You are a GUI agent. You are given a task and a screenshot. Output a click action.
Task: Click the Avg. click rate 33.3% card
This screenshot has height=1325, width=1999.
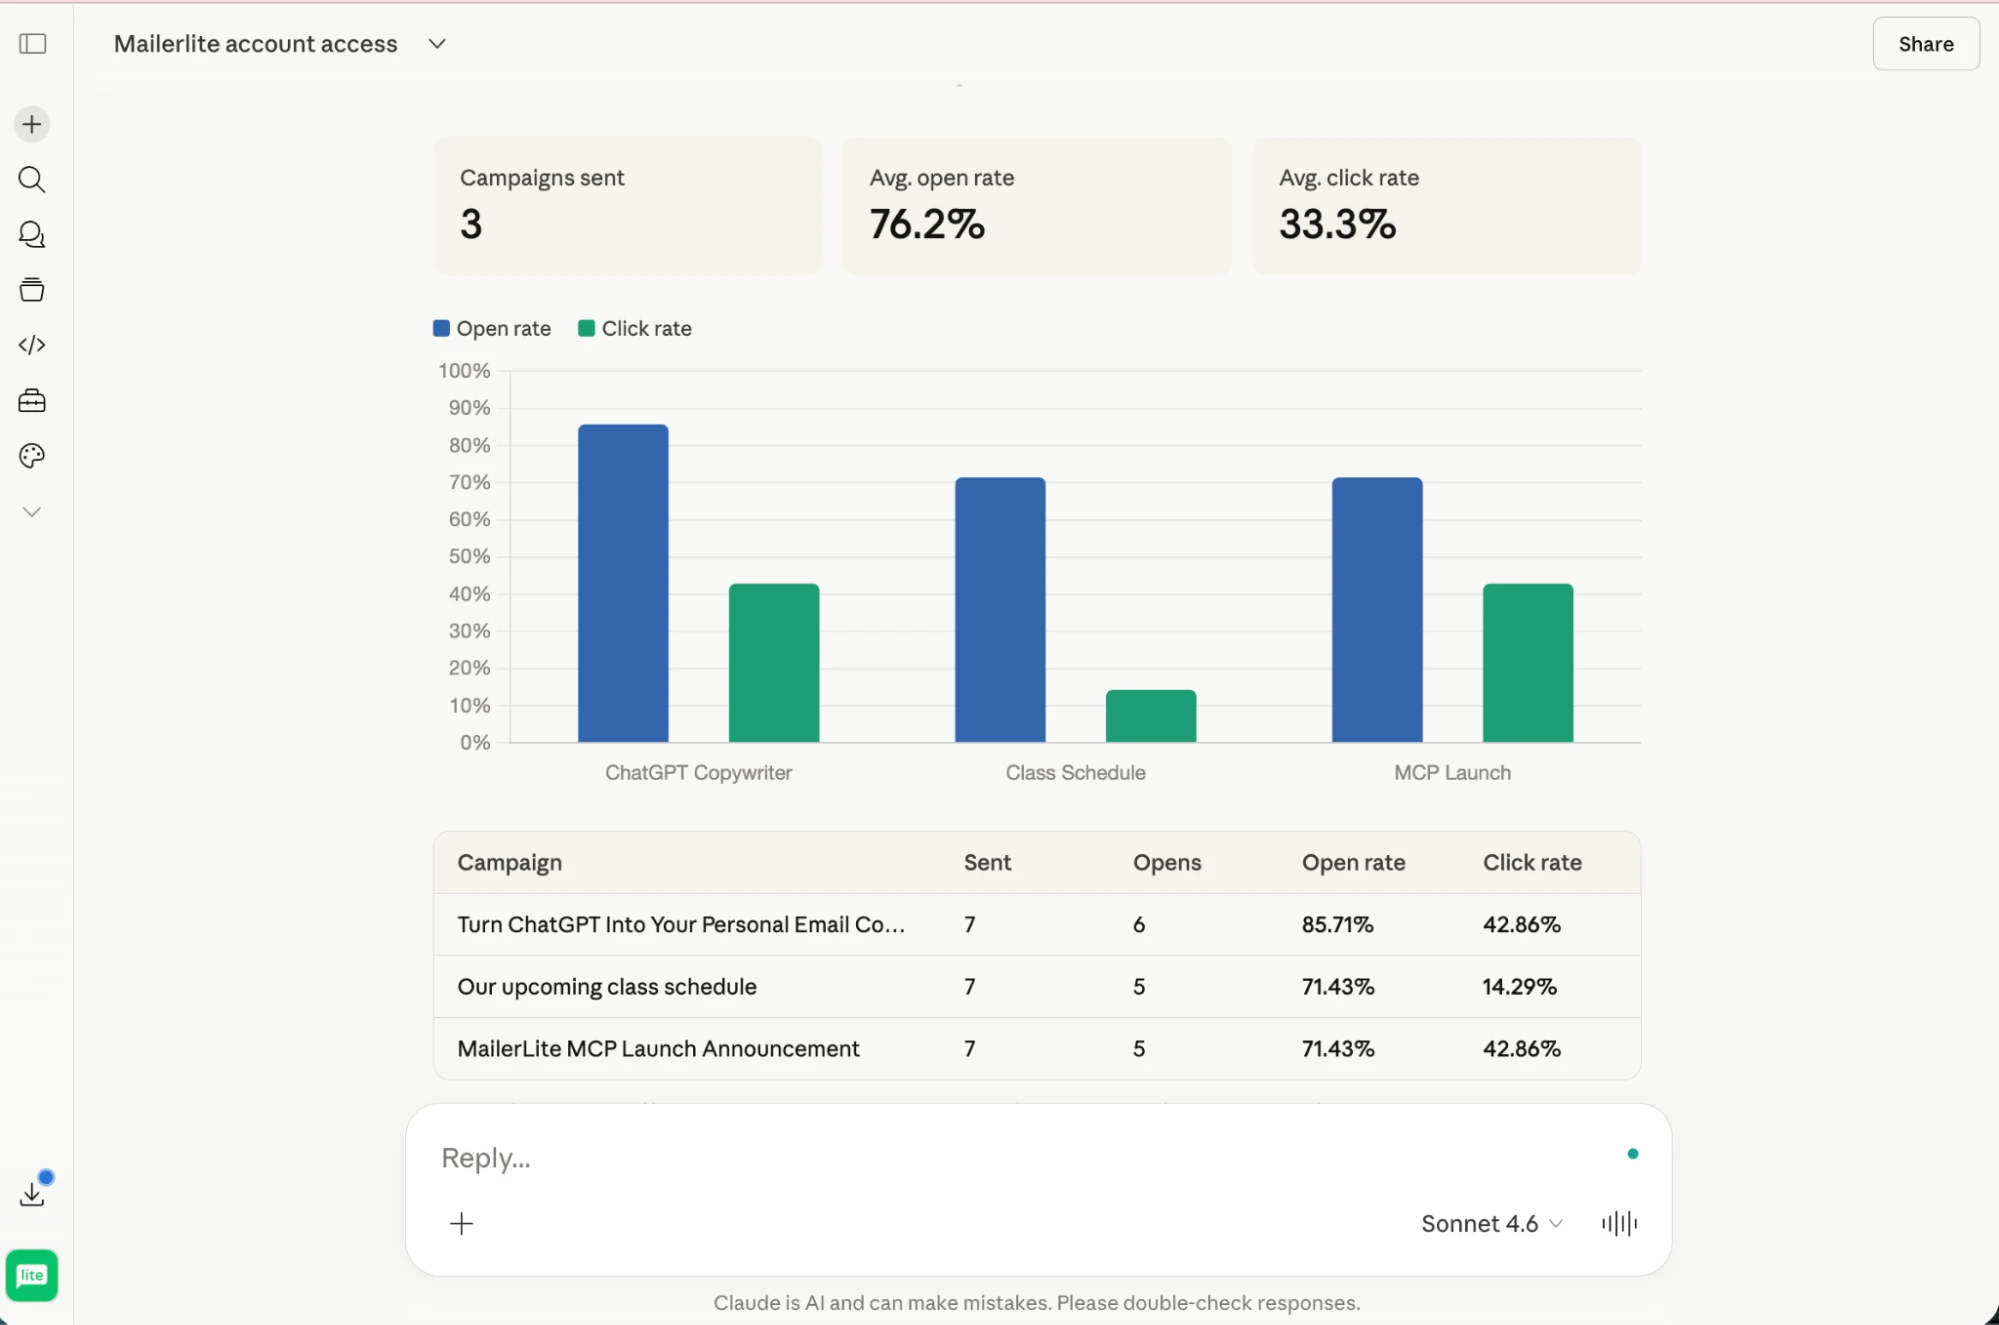[1447, 206]
